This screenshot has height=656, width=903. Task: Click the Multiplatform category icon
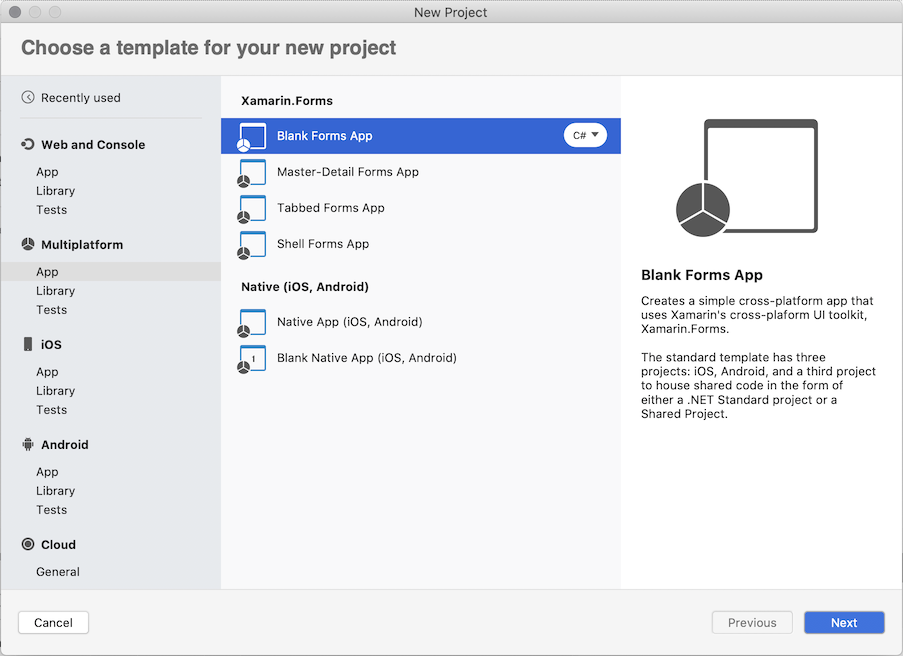(x=28, y=244)
